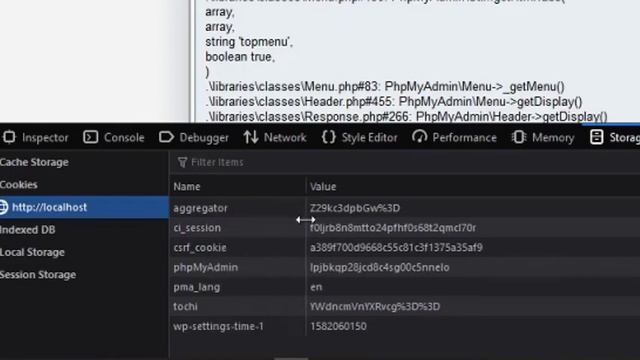Click the pma_lang value en
The width and height of the screenshot is (640, 360).
pyautogui.click(x=316, y=287)
